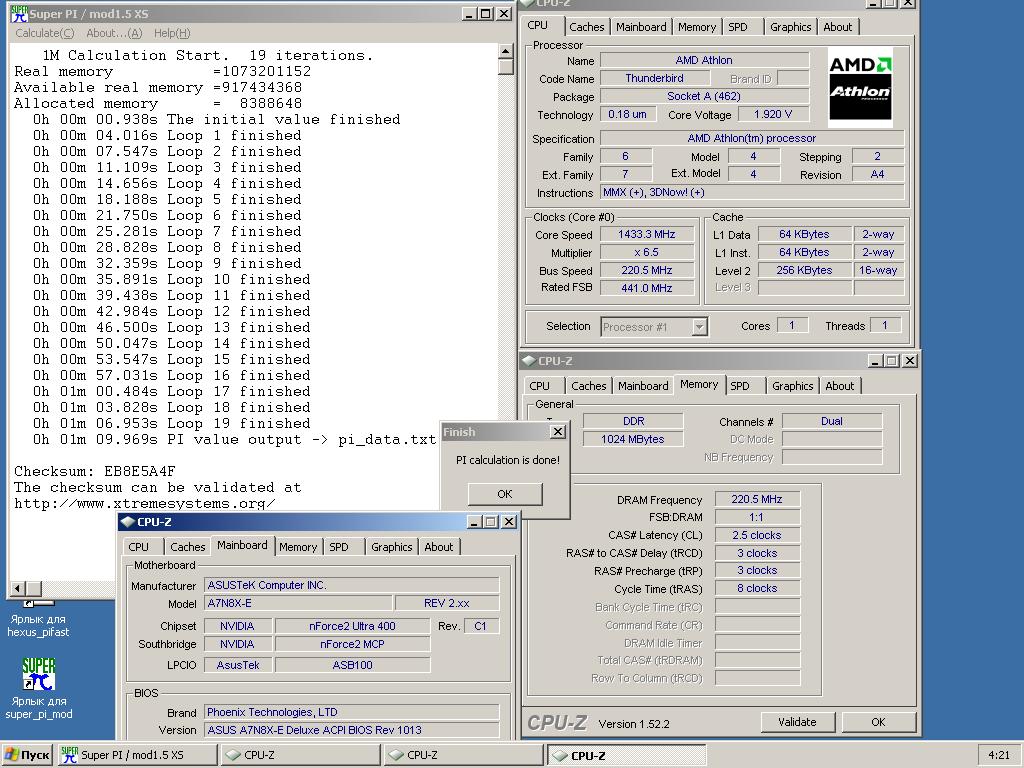This screenshot has width=1024, height=768.
Task: Open super_pi_mod desktop shortcut icon
Action: click(39, 675)
